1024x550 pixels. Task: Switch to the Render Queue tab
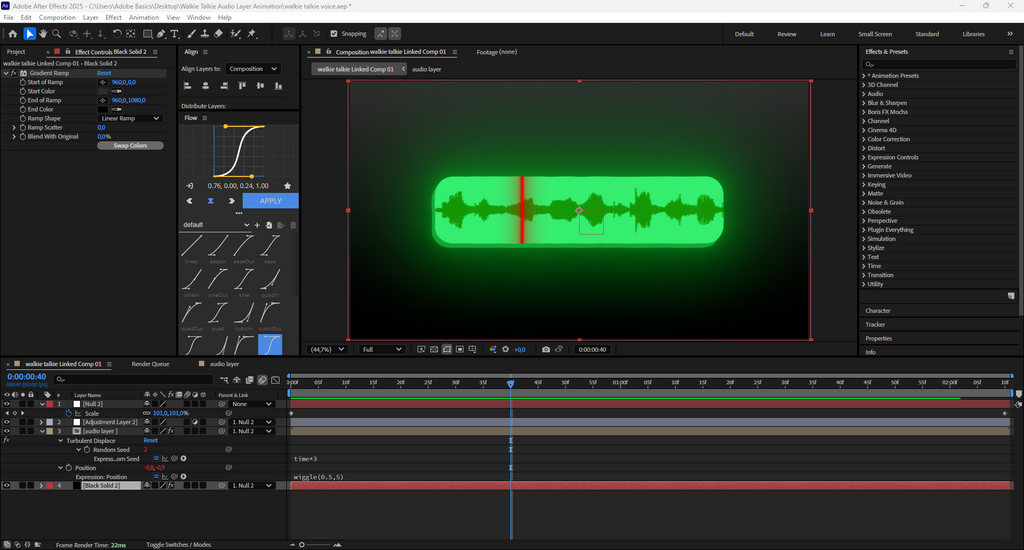[150, 364]
